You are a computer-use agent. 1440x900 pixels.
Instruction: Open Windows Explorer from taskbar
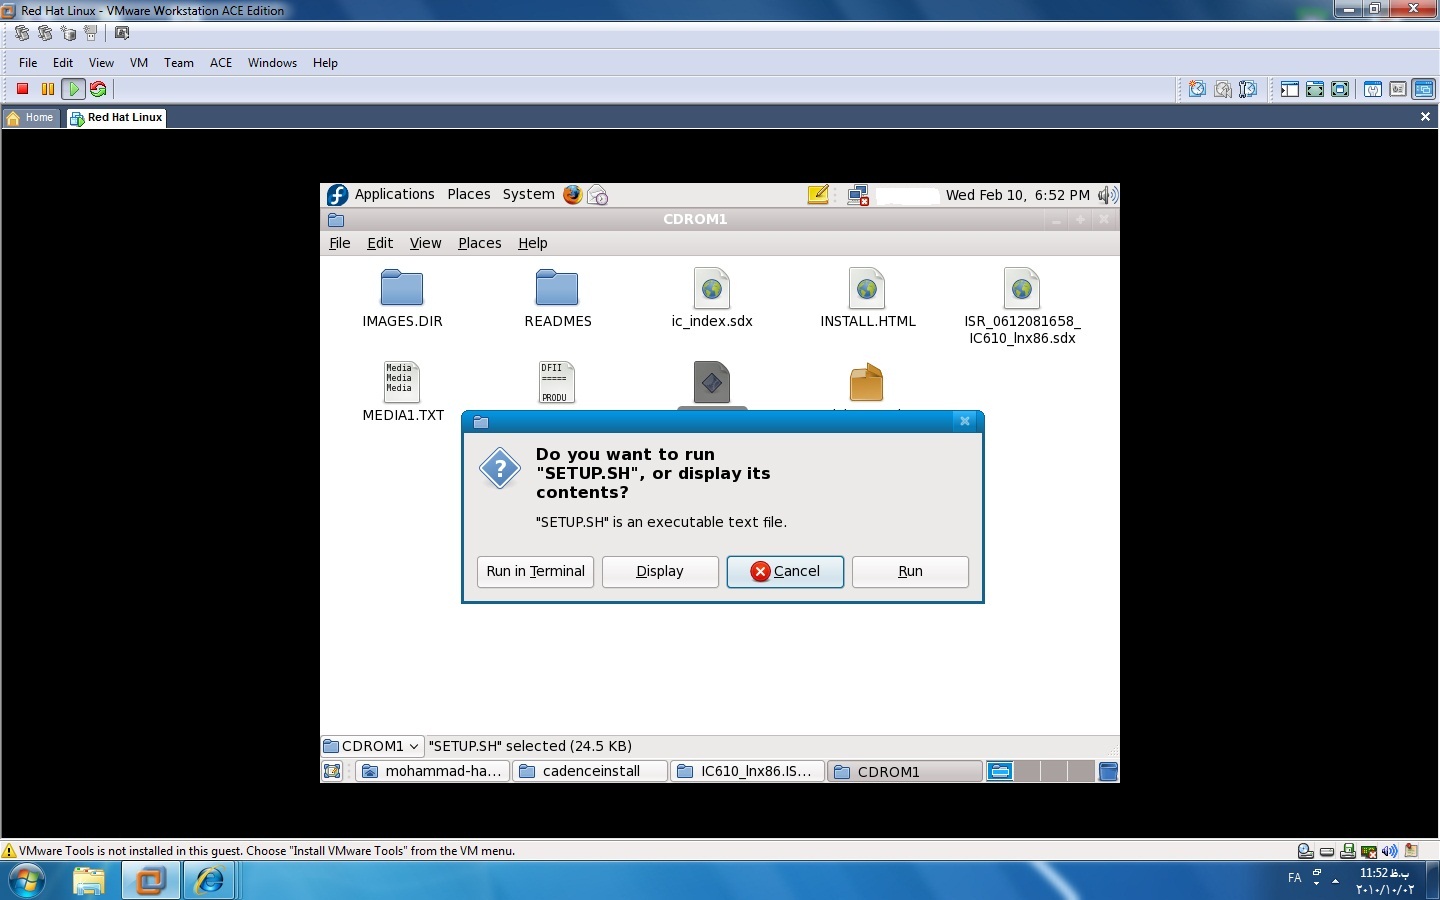(89, 881)
